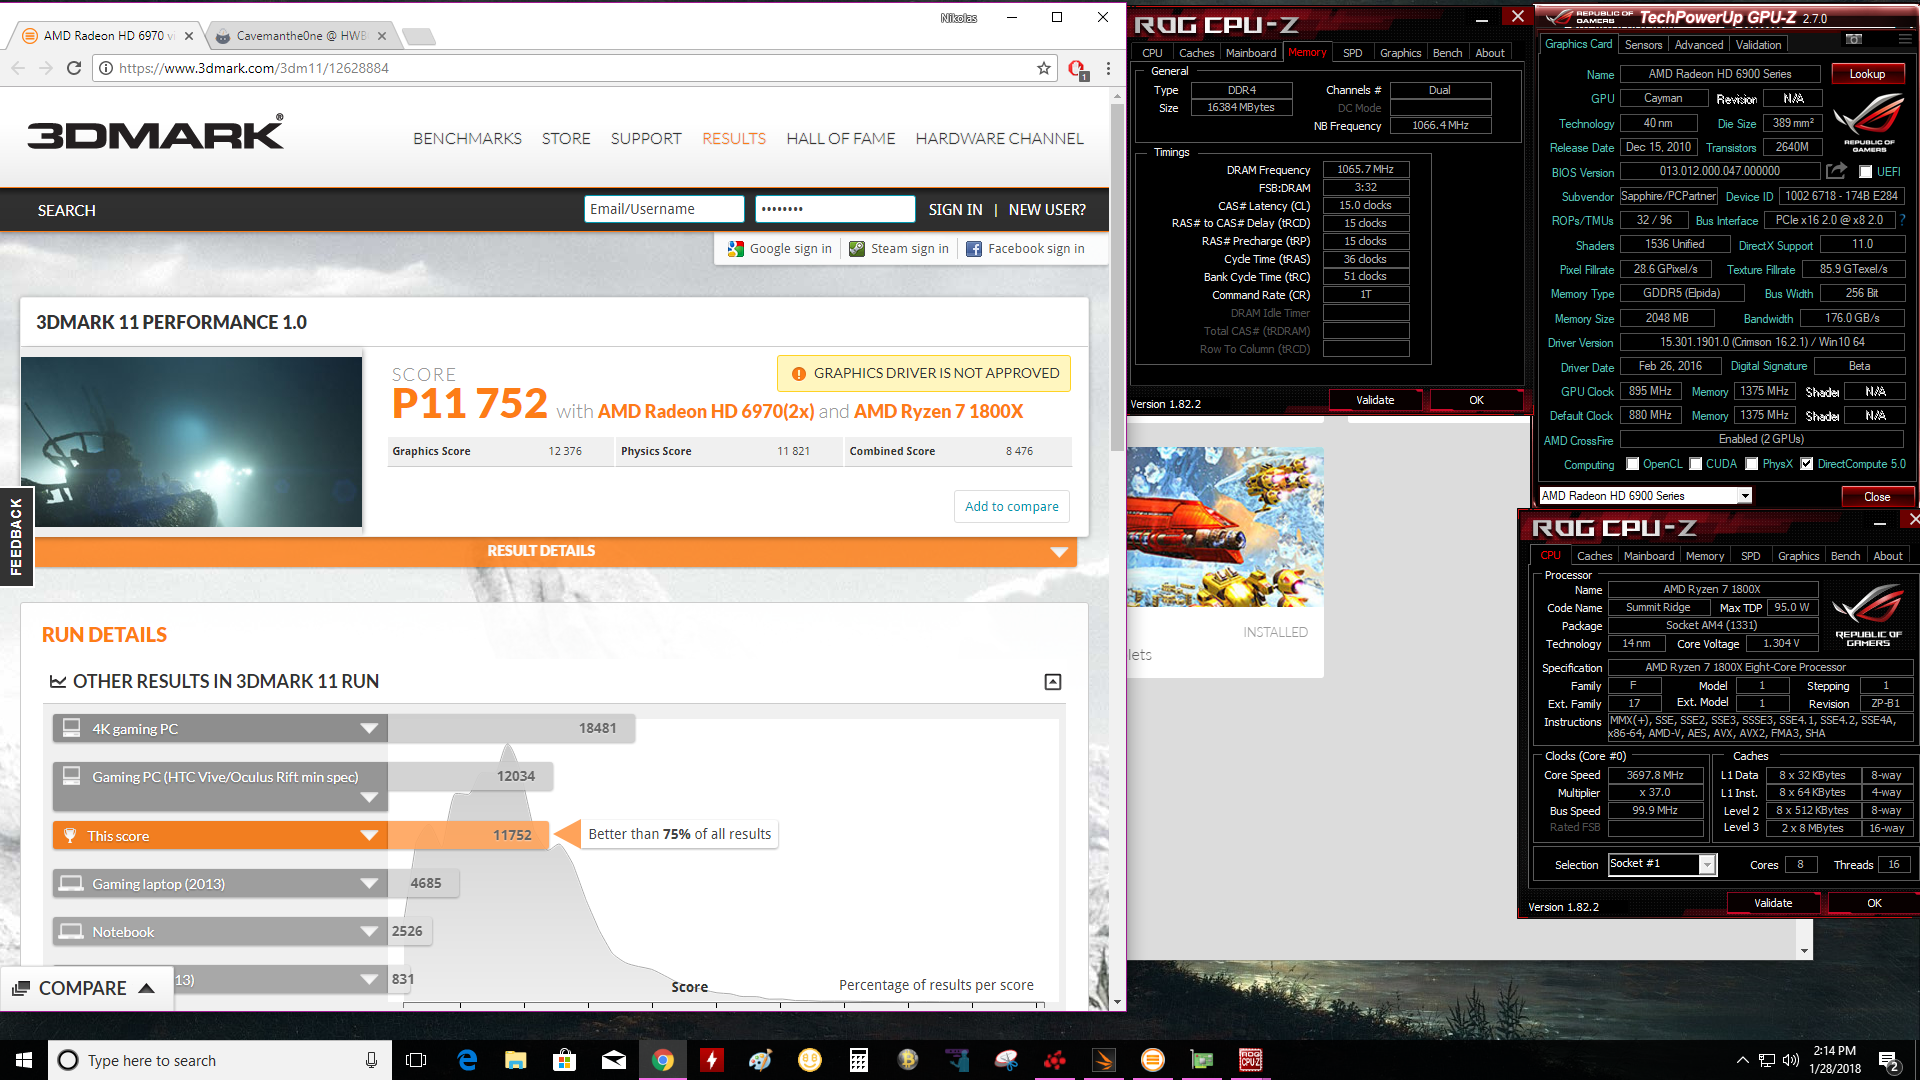Image resolution: width=1920 pixels, height=1080 pixels.
Task: Open Task View on taskbar
Action: coord(416,1060)
